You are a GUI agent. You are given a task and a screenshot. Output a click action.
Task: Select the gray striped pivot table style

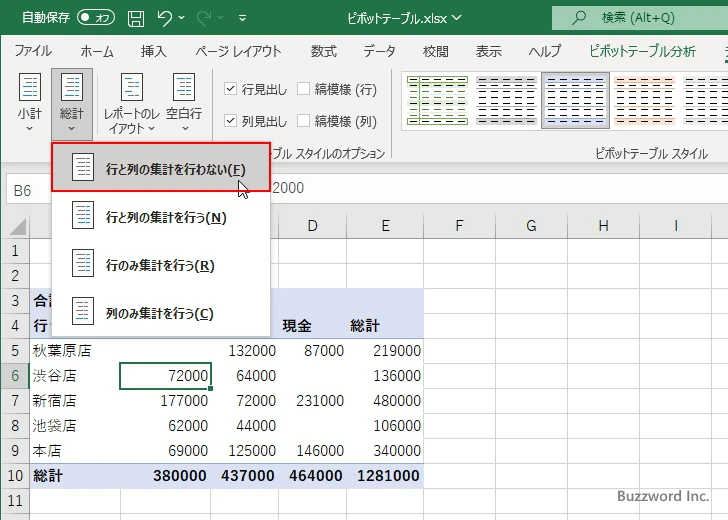[x=506, y=101]
